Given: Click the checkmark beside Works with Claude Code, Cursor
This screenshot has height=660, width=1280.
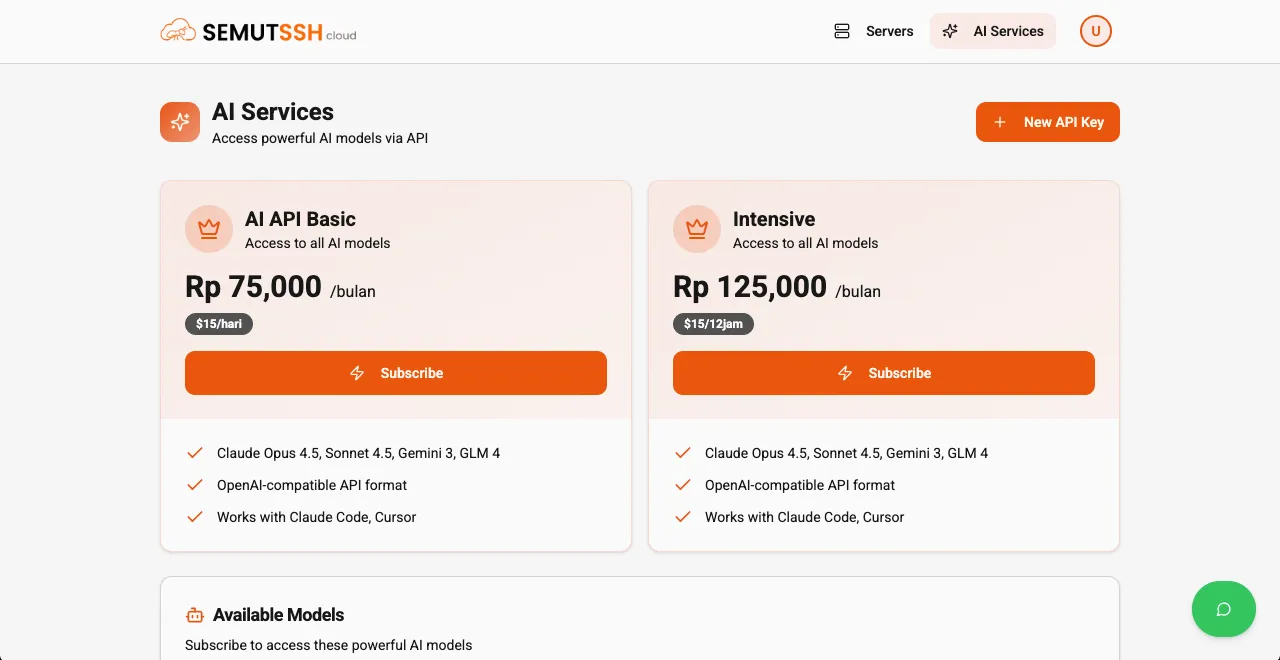Looking at the screenshot, I should click(194, 517).
